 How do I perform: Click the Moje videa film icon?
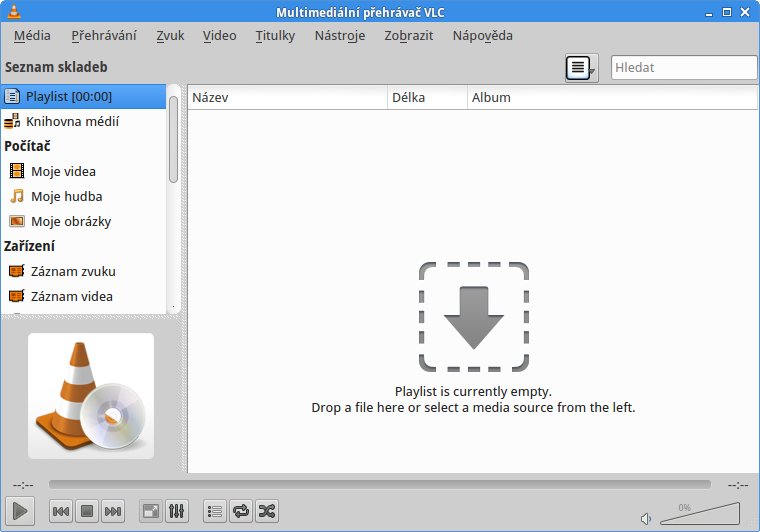click(17, 171)
